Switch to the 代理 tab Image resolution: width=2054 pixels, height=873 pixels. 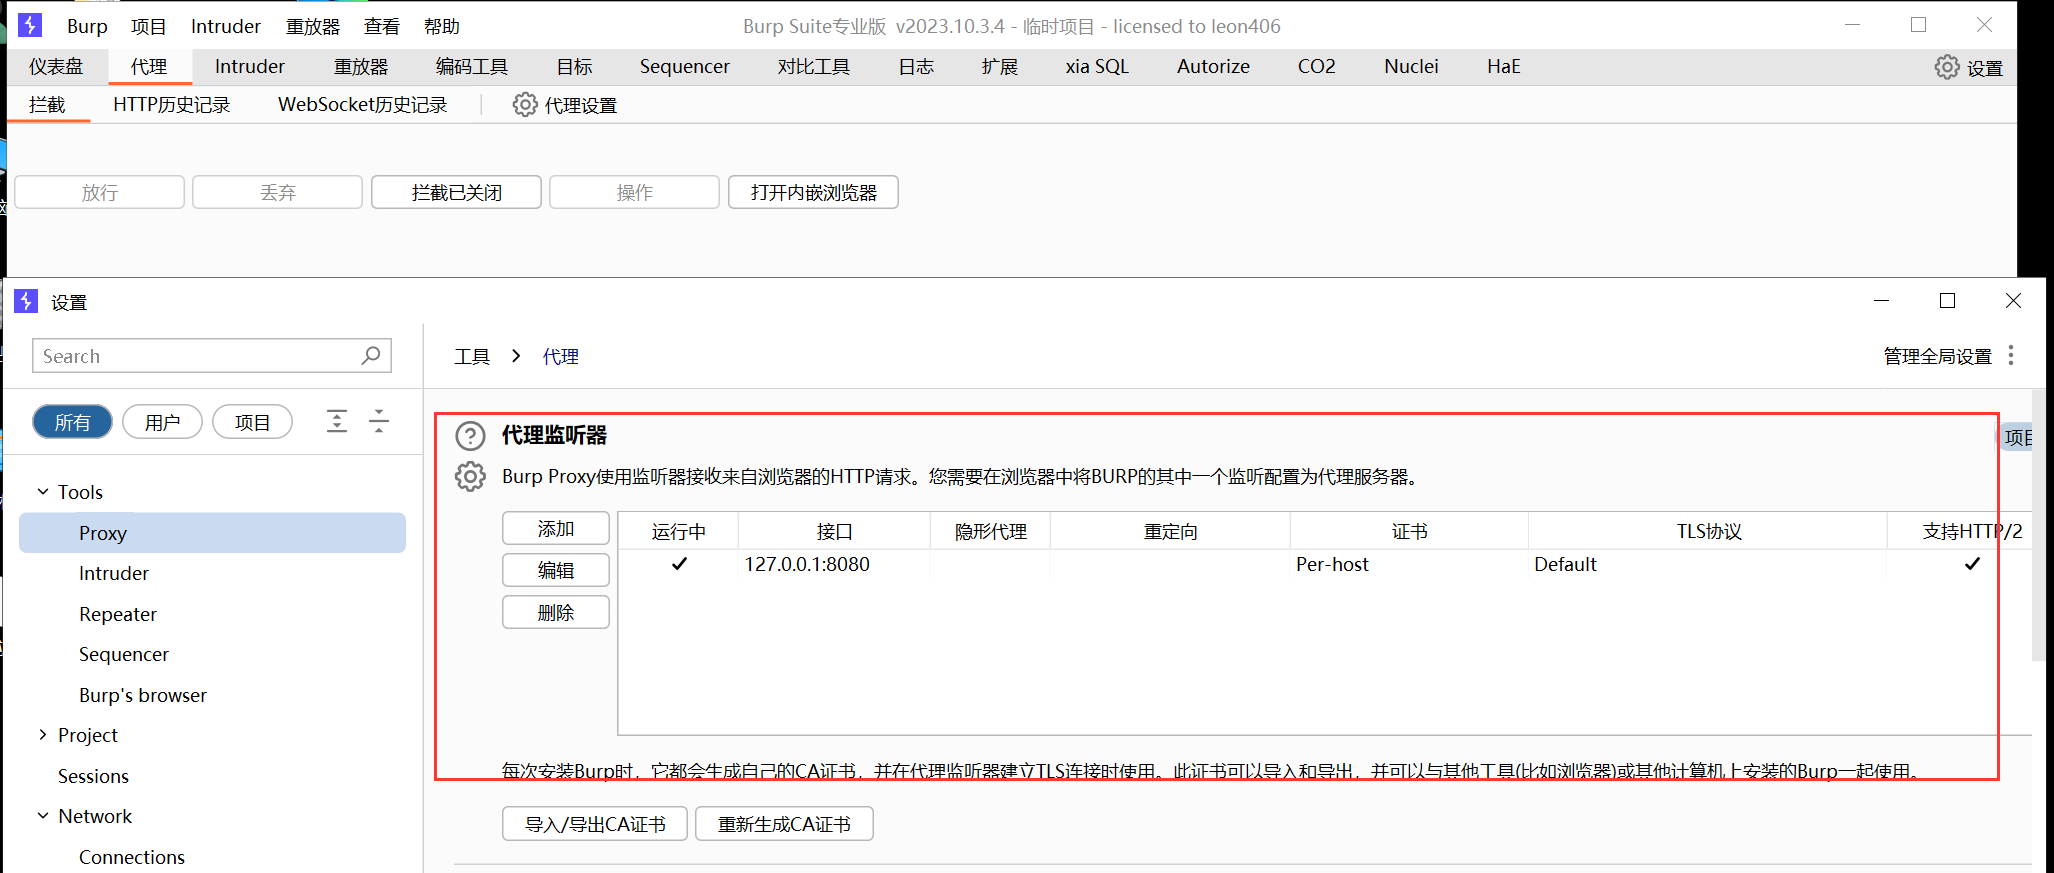point(149,66)
